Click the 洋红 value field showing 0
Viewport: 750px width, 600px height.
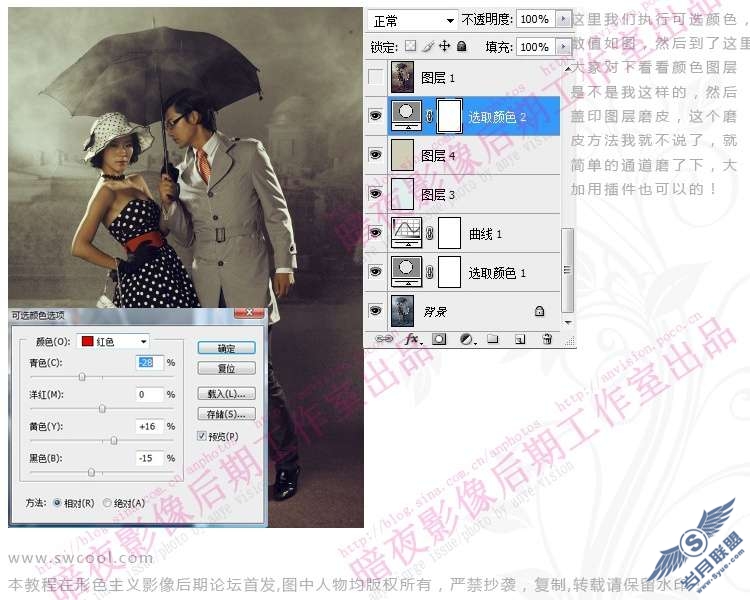pyautogui.click(x=149, y=394)
